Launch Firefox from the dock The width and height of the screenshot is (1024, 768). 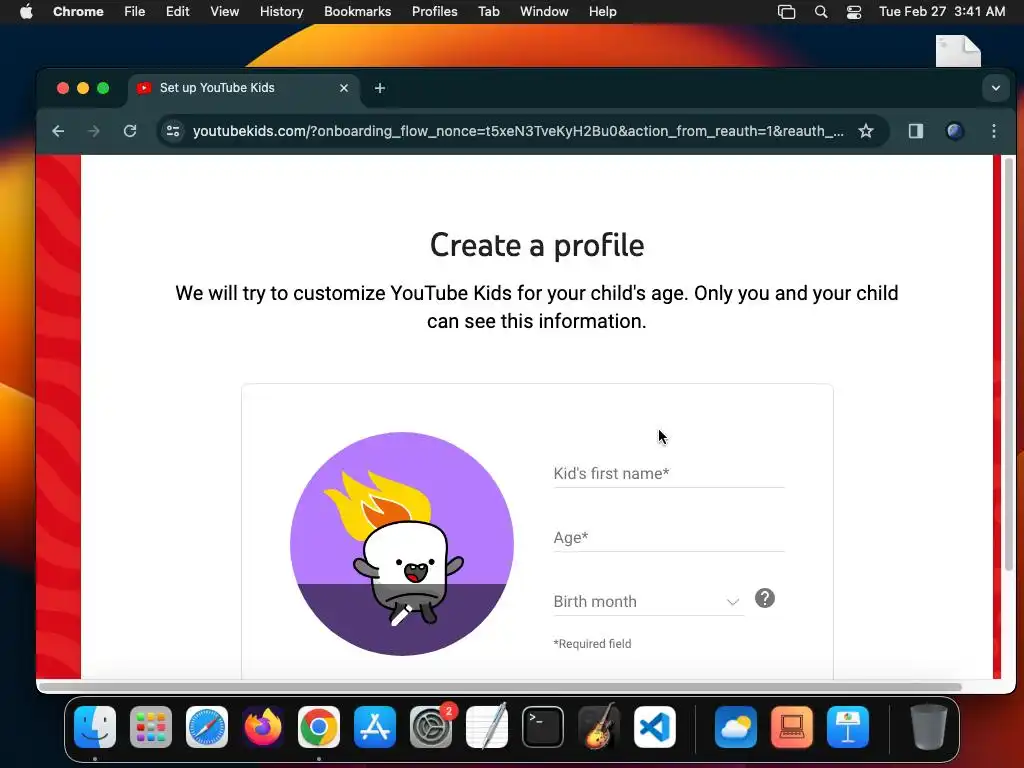(x=263, y=727)
